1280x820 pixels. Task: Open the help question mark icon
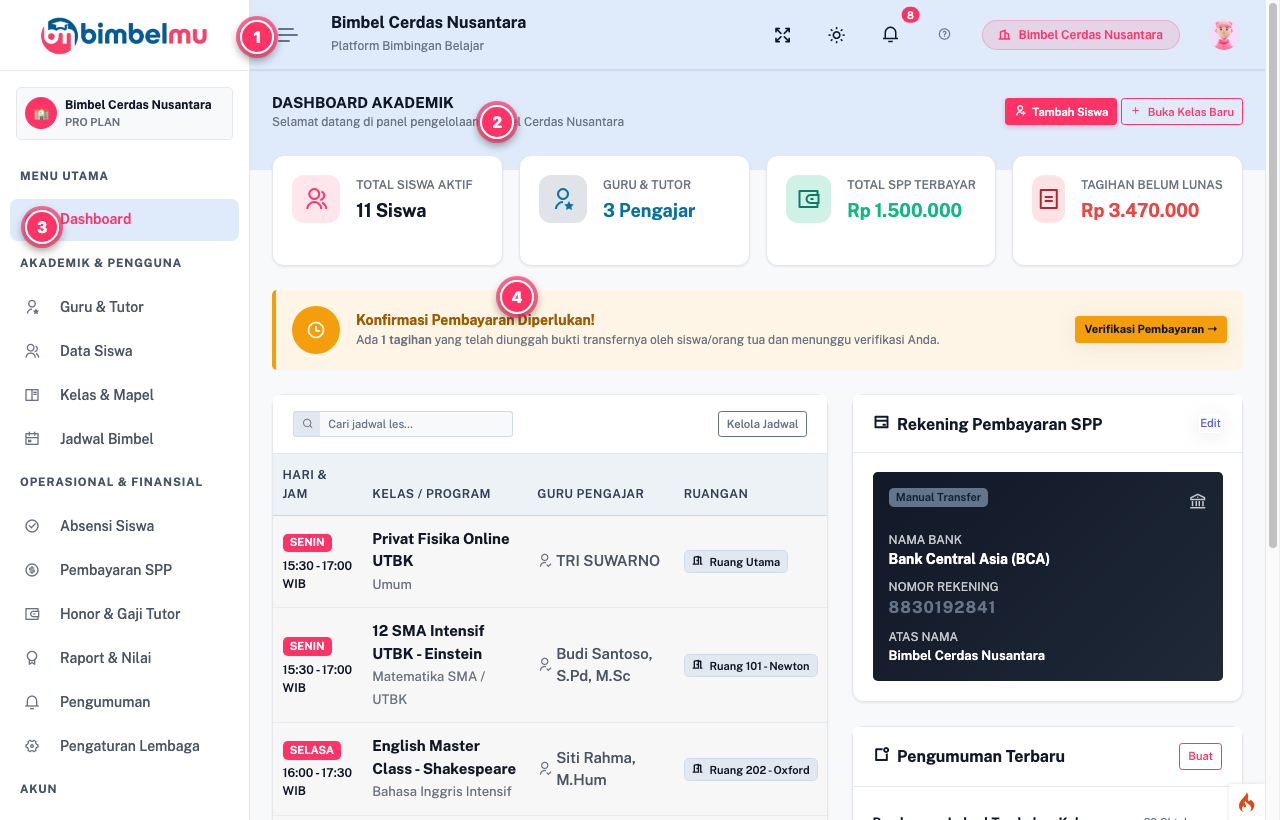[x=945, y=35]
